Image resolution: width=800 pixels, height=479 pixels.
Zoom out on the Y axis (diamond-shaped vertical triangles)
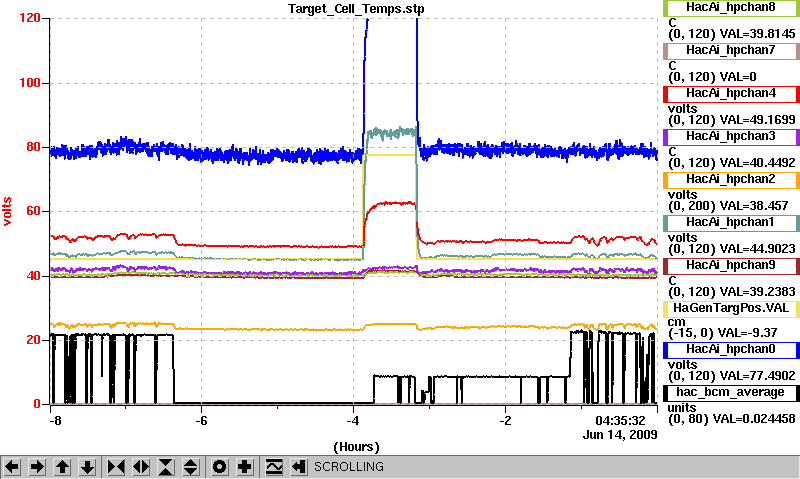point(191,467)
